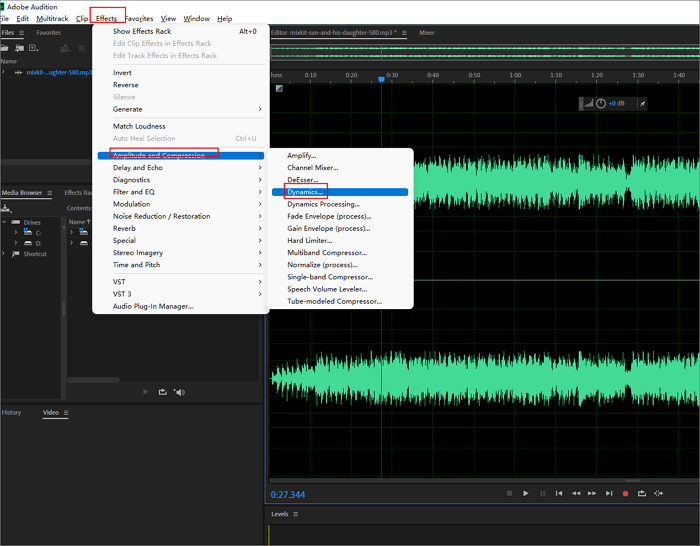Open the Delay and Echo submenu

pos(180,168)
